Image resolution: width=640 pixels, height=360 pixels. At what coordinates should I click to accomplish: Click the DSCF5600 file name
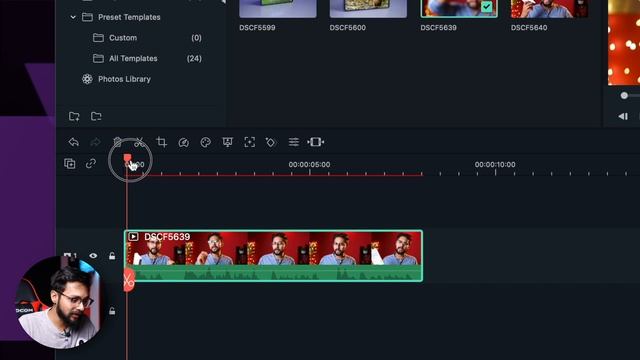[348, 28]
